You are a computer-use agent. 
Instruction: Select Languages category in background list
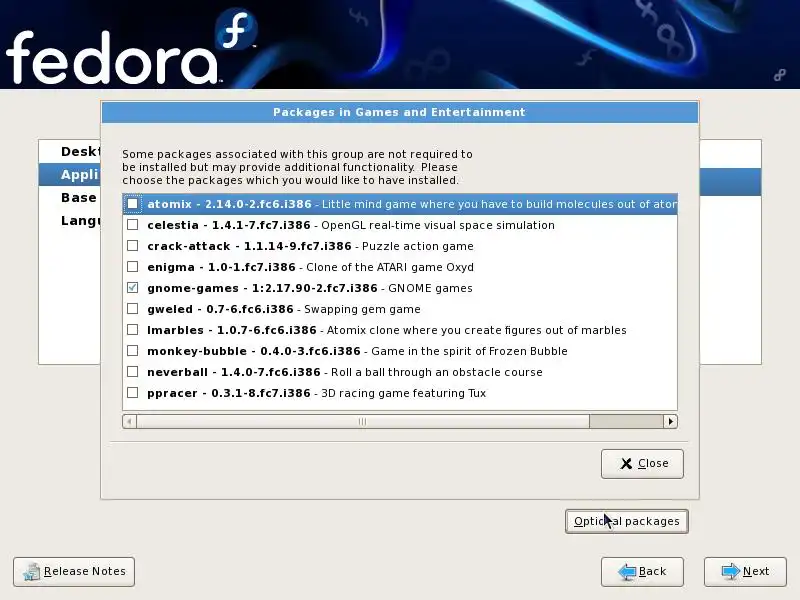point(70,220)
